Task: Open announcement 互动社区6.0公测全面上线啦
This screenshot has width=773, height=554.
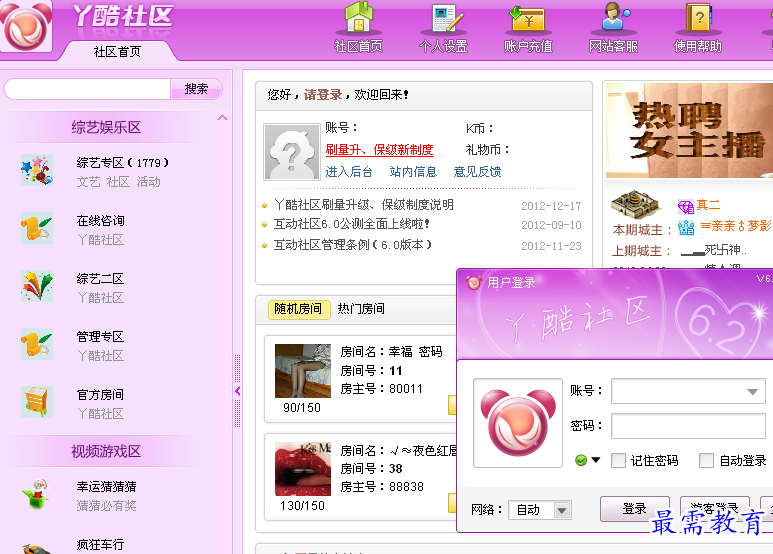Action: click(352, 224)
